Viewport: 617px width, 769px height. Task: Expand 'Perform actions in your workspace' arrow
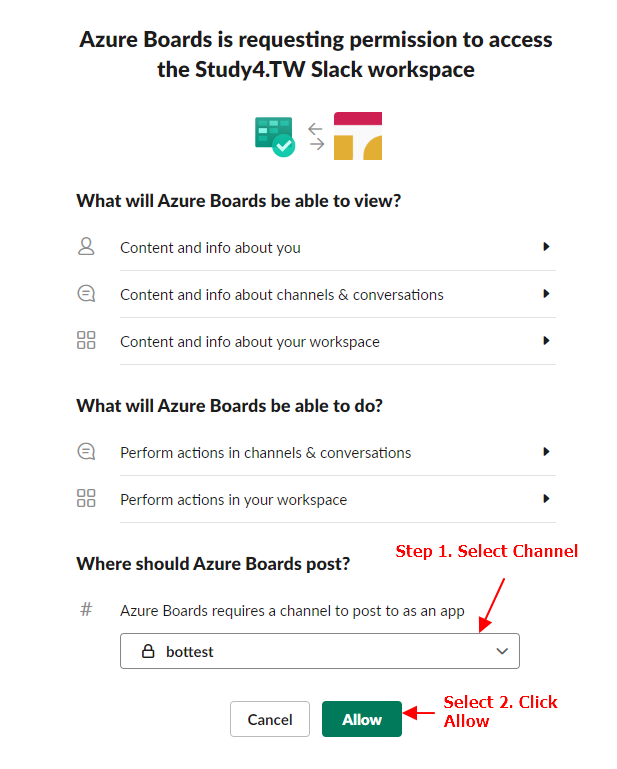pos(546,499)
